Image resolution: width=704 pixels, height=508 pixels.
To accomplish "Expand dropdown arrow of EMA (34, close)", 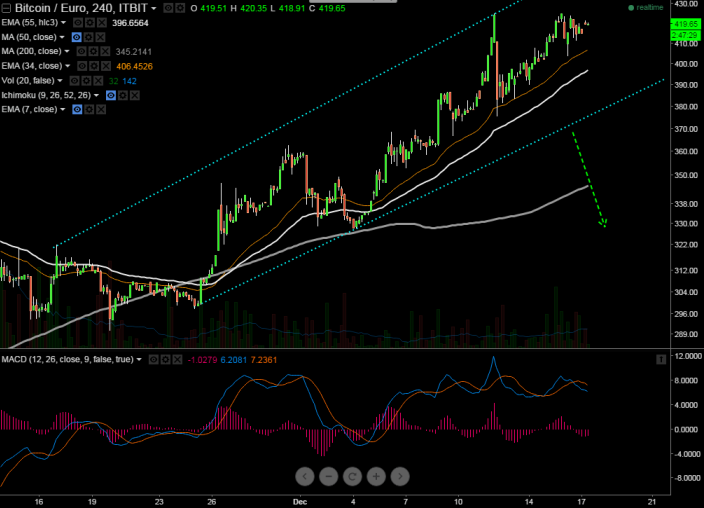I will coord(68,66).
